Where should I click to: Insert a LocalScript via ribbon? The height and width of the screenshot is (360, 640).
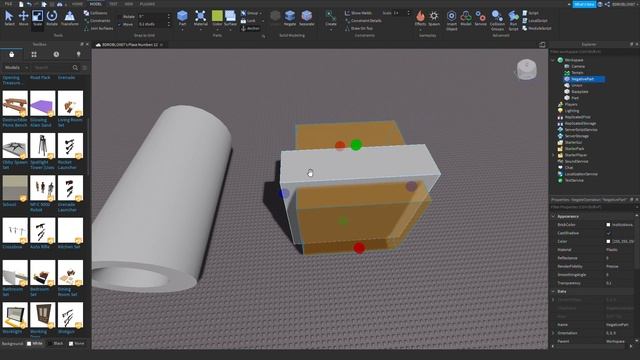click(535, 20)
